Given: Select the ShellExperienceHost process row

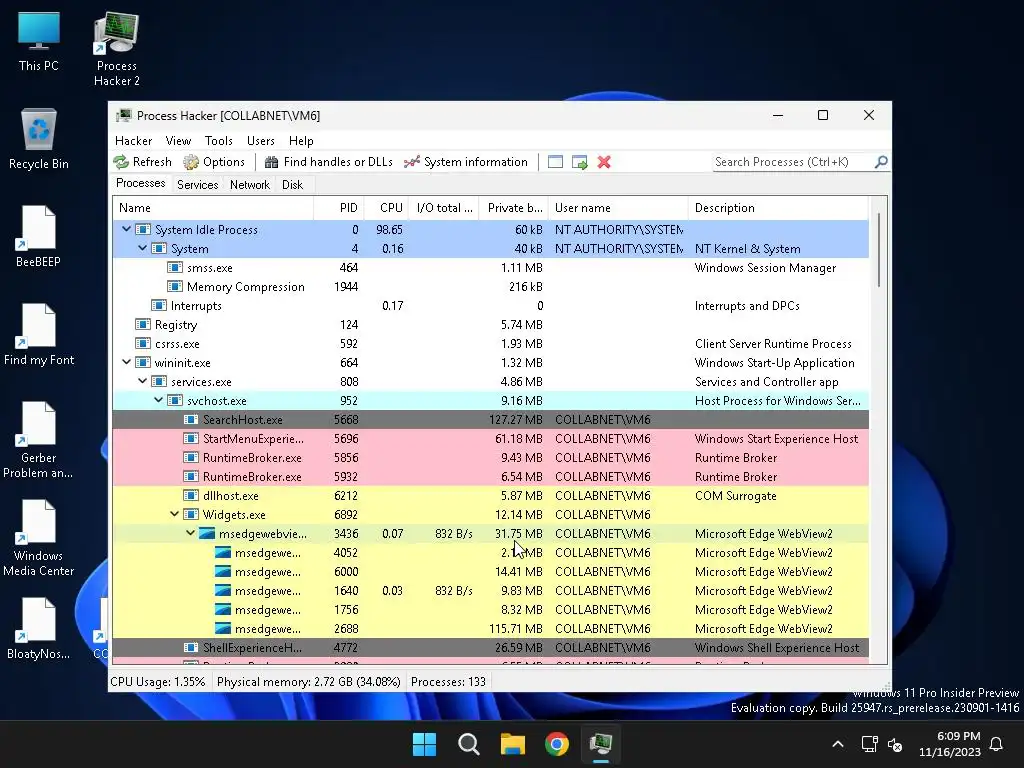Looking at the screenshot, I should point(490,647).
